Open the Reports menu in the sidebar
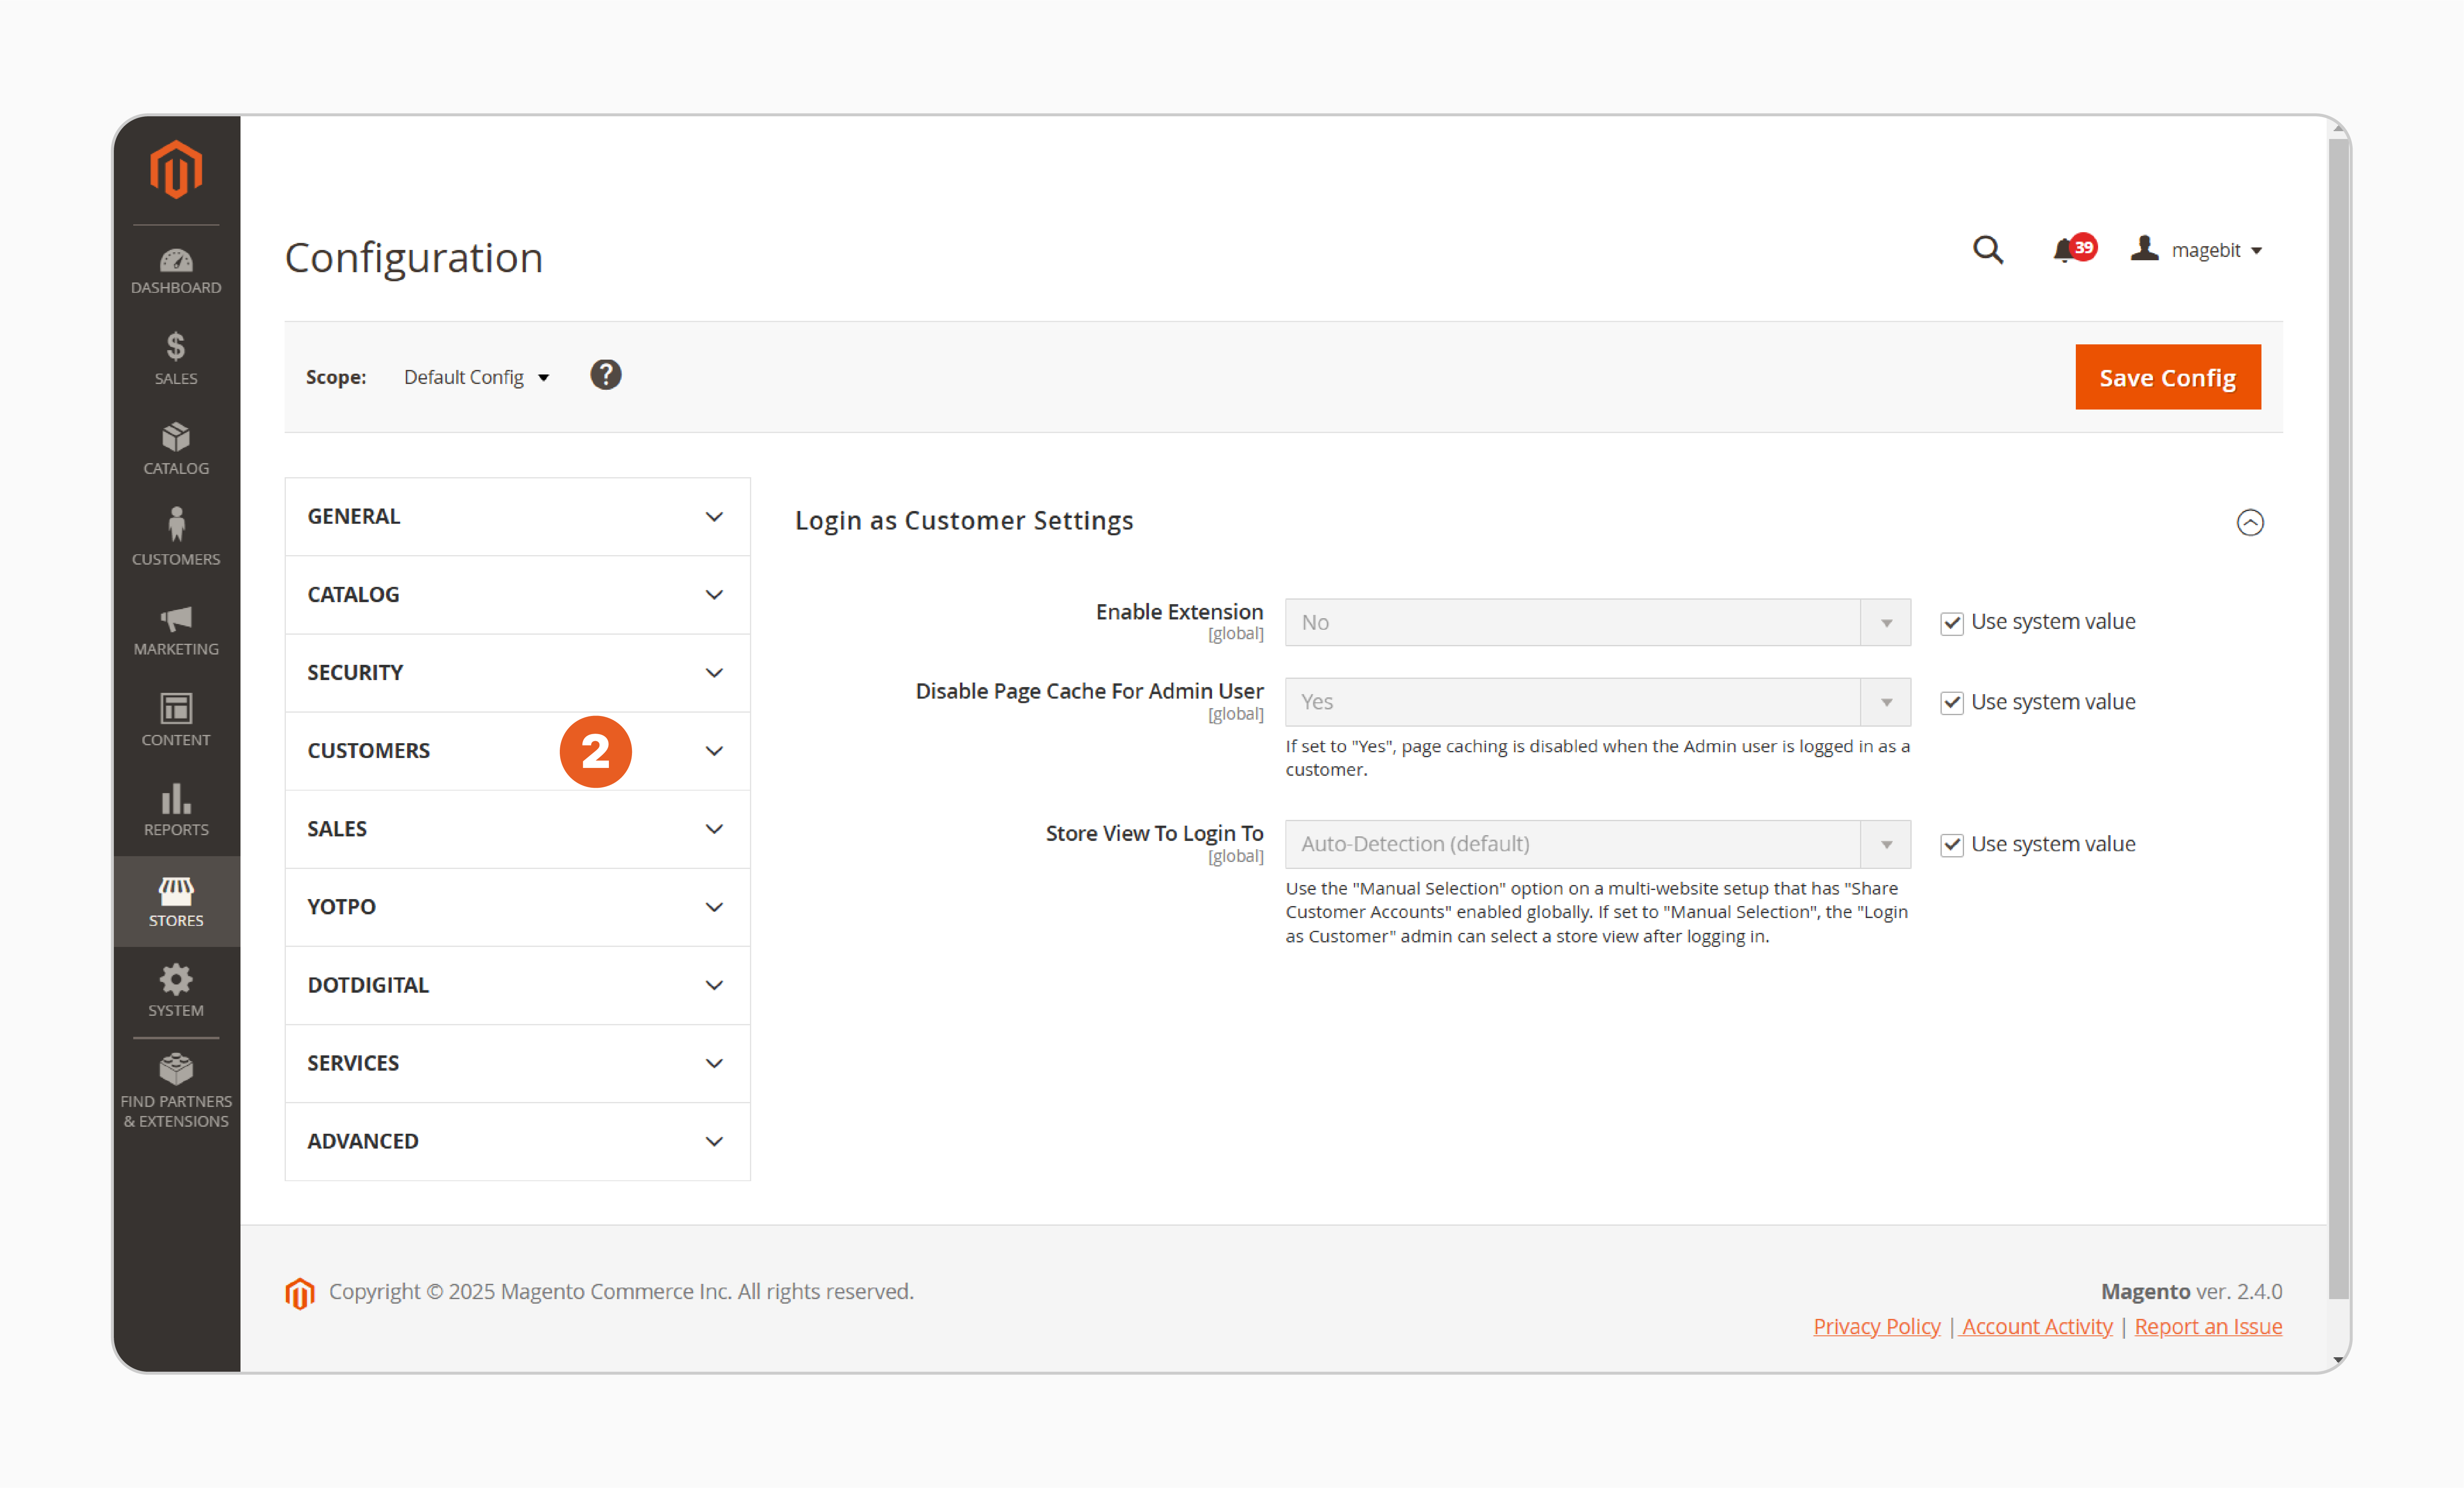 tap(176, 810)
